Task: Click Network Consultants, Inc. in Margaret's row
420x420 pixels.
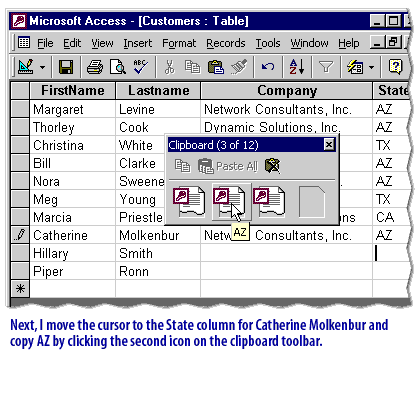Action: [x=287, y=109]
